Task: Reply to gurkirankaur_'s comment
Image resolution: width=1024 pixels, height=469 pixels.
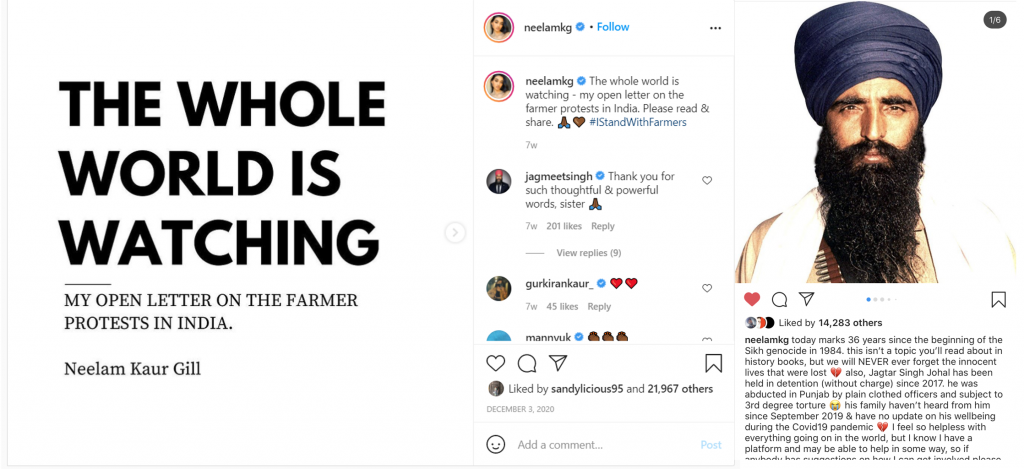Action: [599, 306]
